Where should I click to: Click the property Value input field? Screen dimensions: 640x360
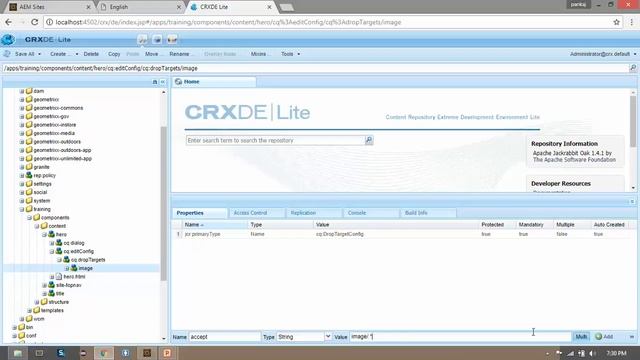pyautogui.click(x=460, y=337)
